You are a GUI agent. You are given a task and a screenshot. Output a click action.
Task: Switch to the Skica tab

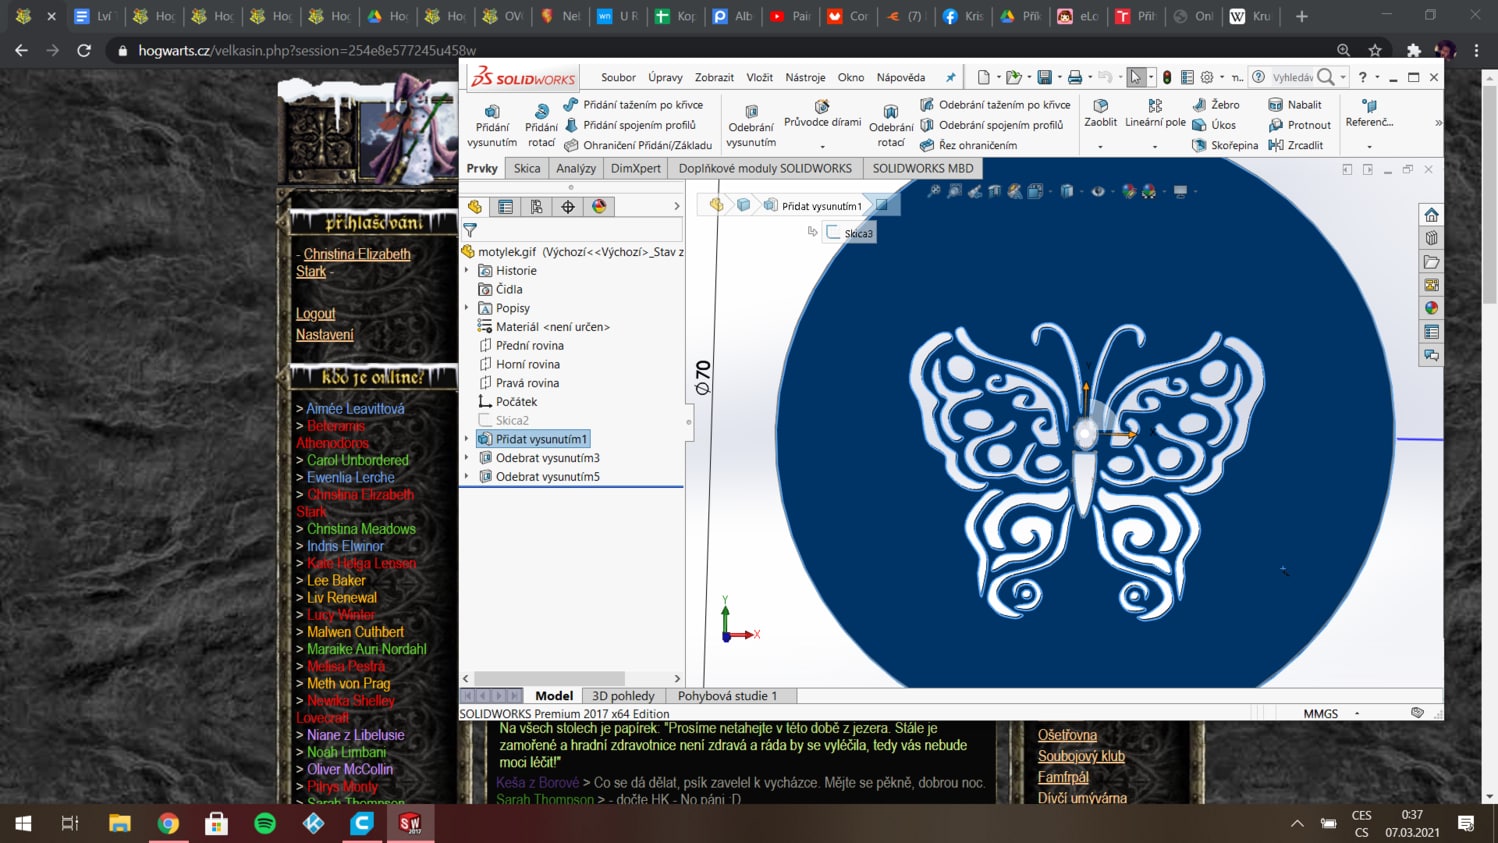pyautogui.click(x=527, y=168)
